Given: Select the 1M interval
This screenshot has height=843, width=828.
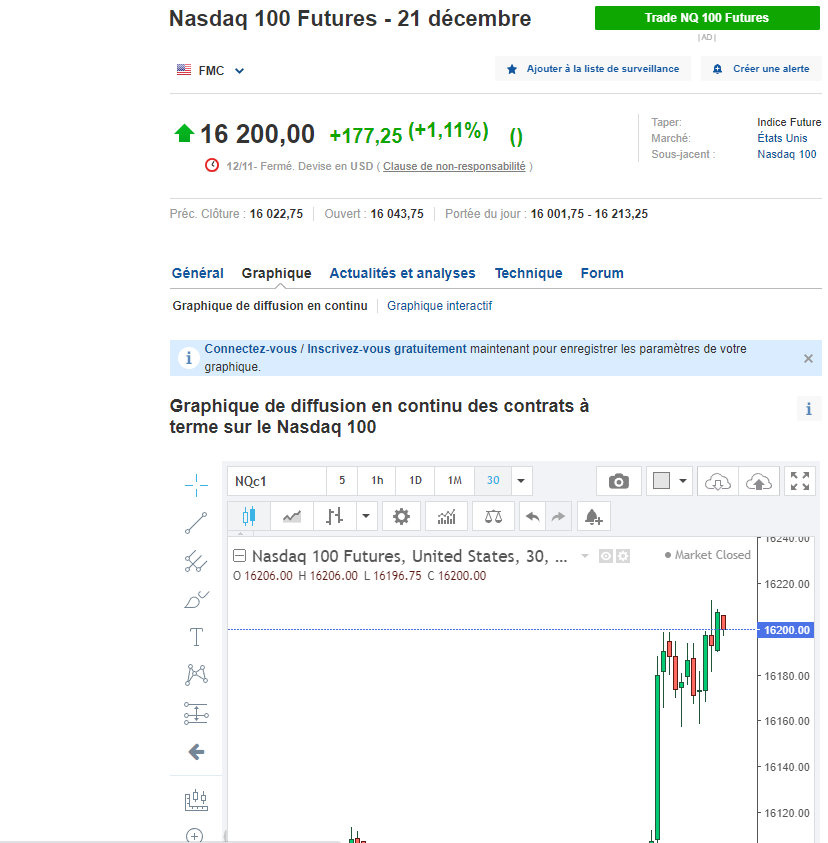Looking at the screenshot, I should click(455, 481).
